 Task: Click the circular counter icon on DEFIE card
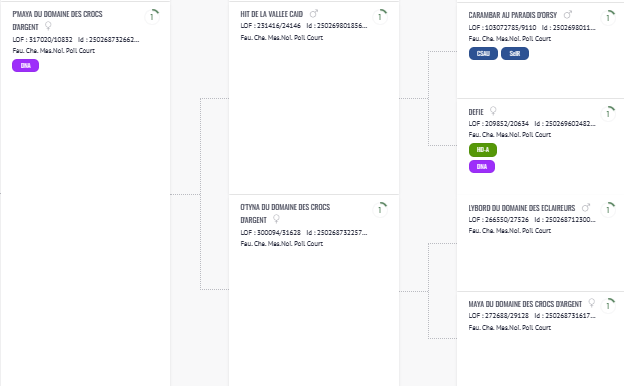pos(608,114)
